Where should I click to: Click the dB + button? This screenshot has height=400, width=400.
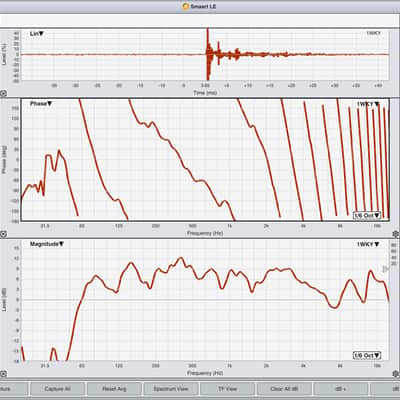pyautogui.click(x=341, y=389)
